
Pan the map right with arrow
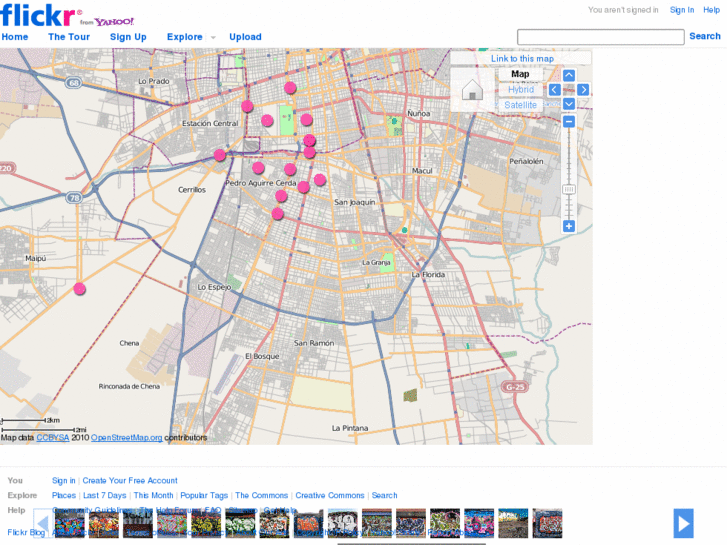click(583, 90)
